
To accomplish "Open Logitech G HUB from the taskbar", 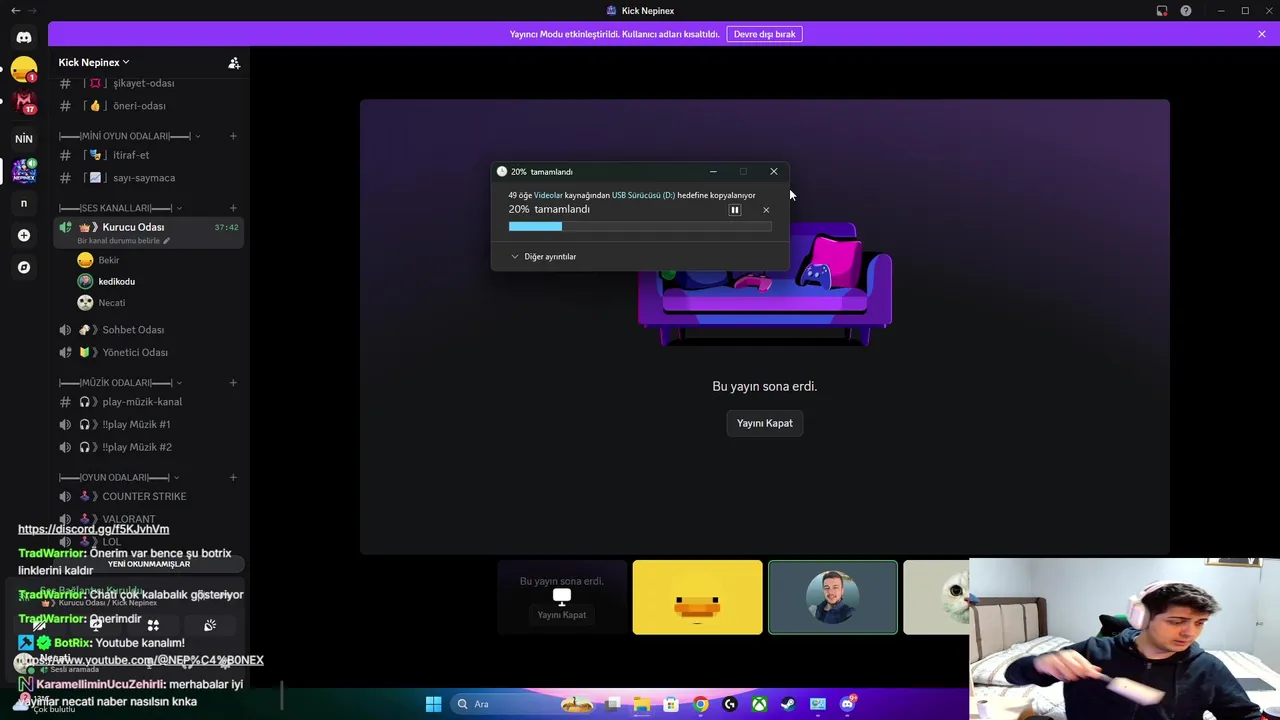I will tap(730, 704).
